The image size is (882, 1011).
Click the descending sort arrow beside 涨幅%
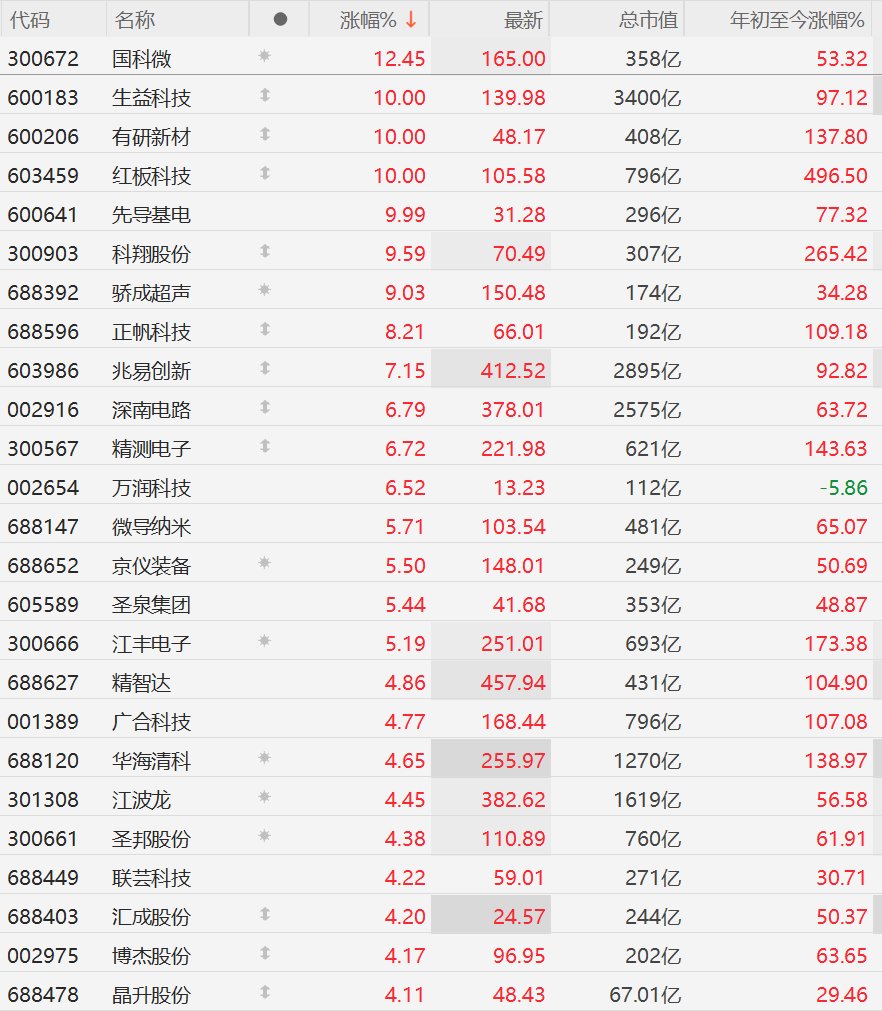[x=411, y=20]
